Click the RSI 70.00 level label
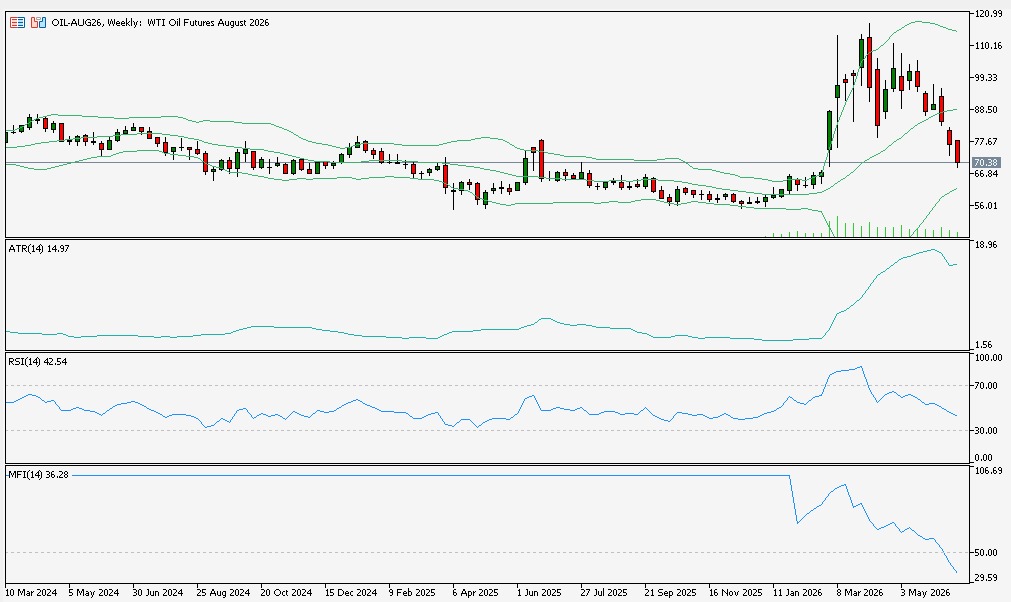Image resolution: width=1011 pixels, height=602 pixels. tap(988, 385)
